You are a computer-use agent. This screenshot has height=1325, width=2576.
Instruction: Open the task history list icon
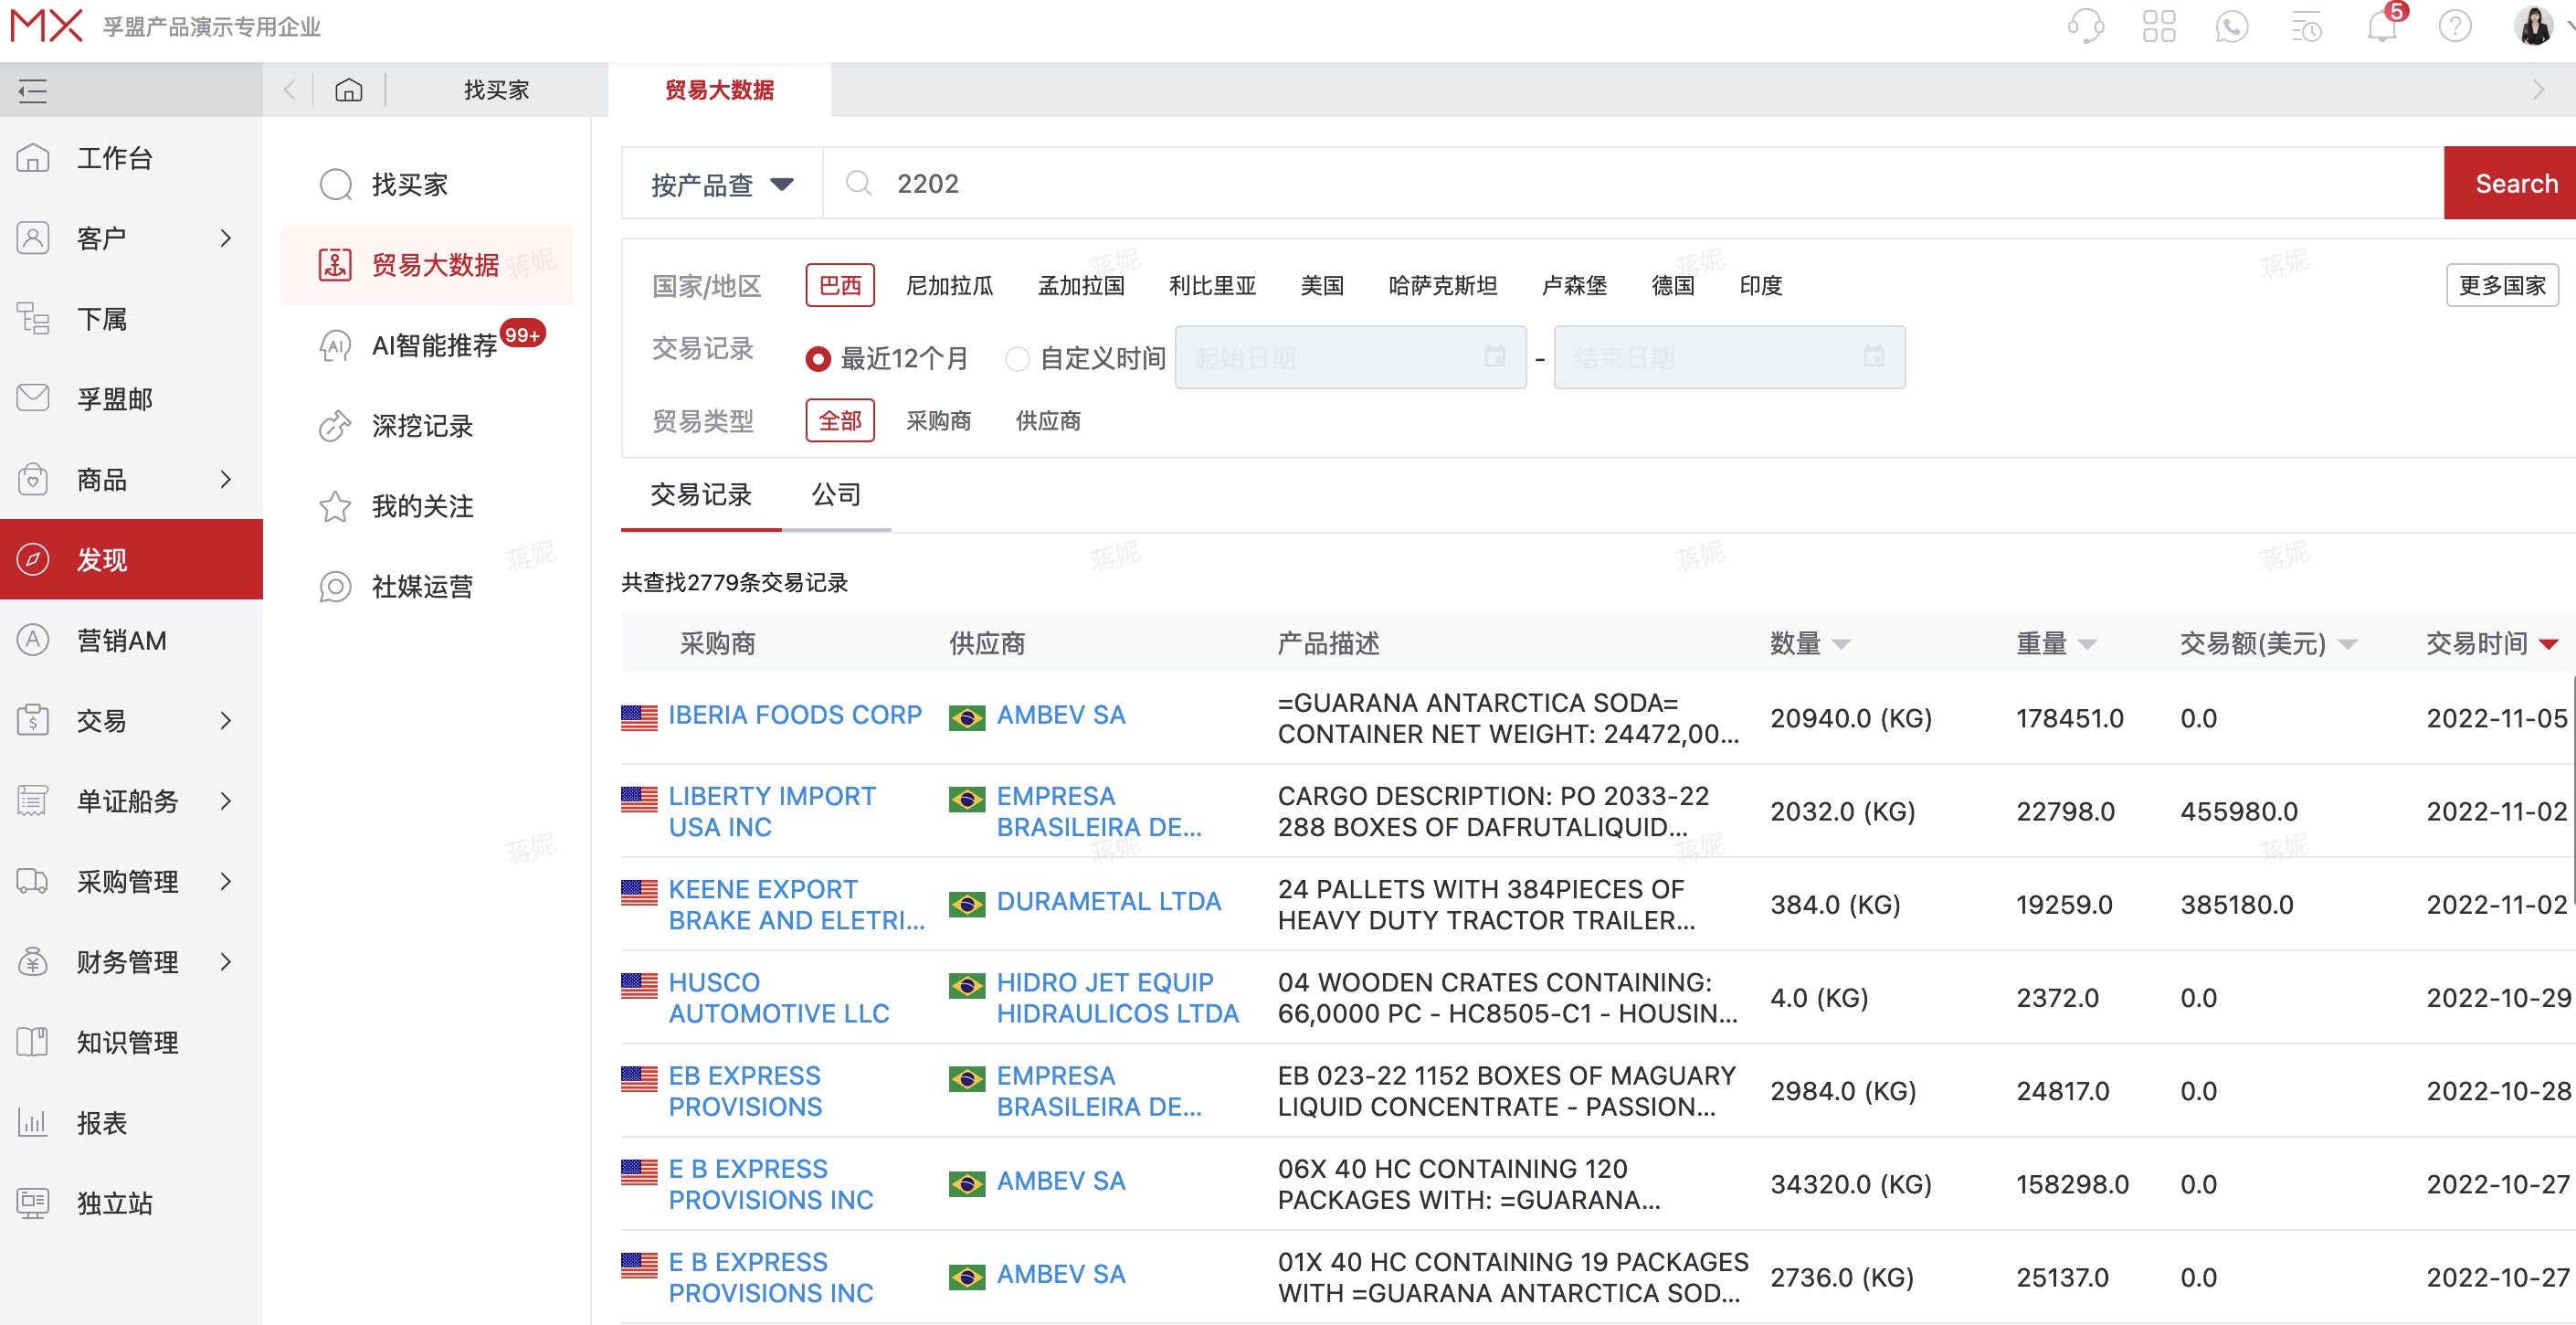tap(2306, 26)
